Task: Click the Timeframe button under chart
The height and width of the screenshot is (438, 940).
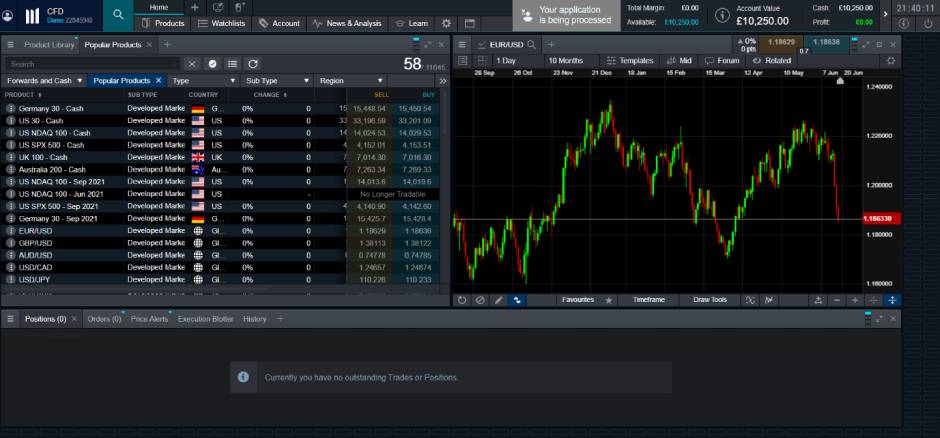Action: pos(649,300)
